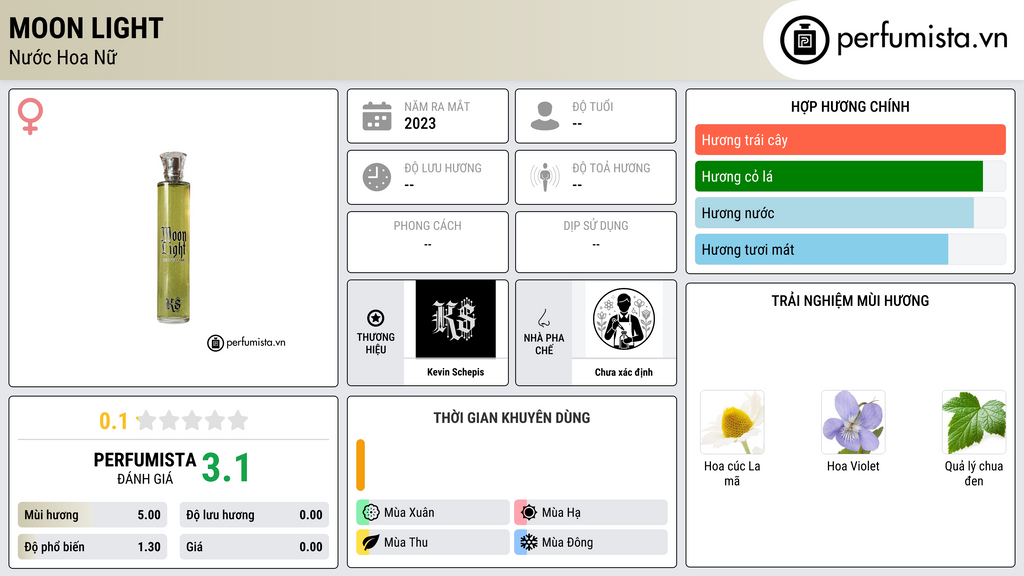Click the clock icon beside Độ lưu hương

click(377, 177)
